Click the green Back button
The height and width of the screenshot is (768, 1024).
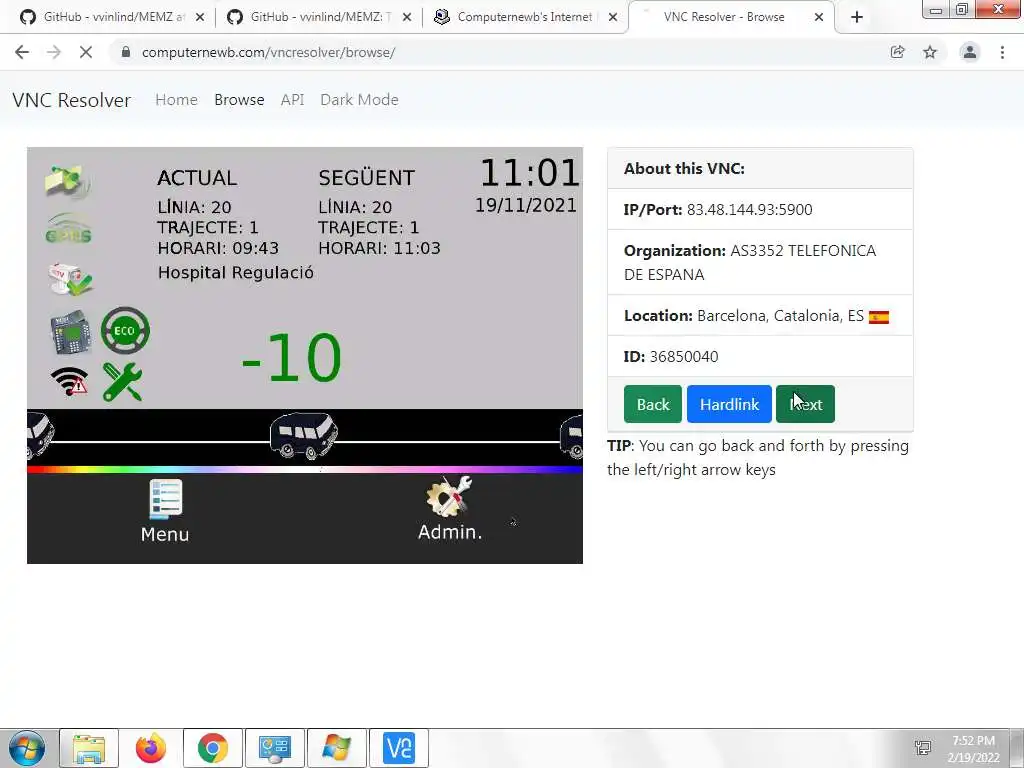tap(652, 404)
